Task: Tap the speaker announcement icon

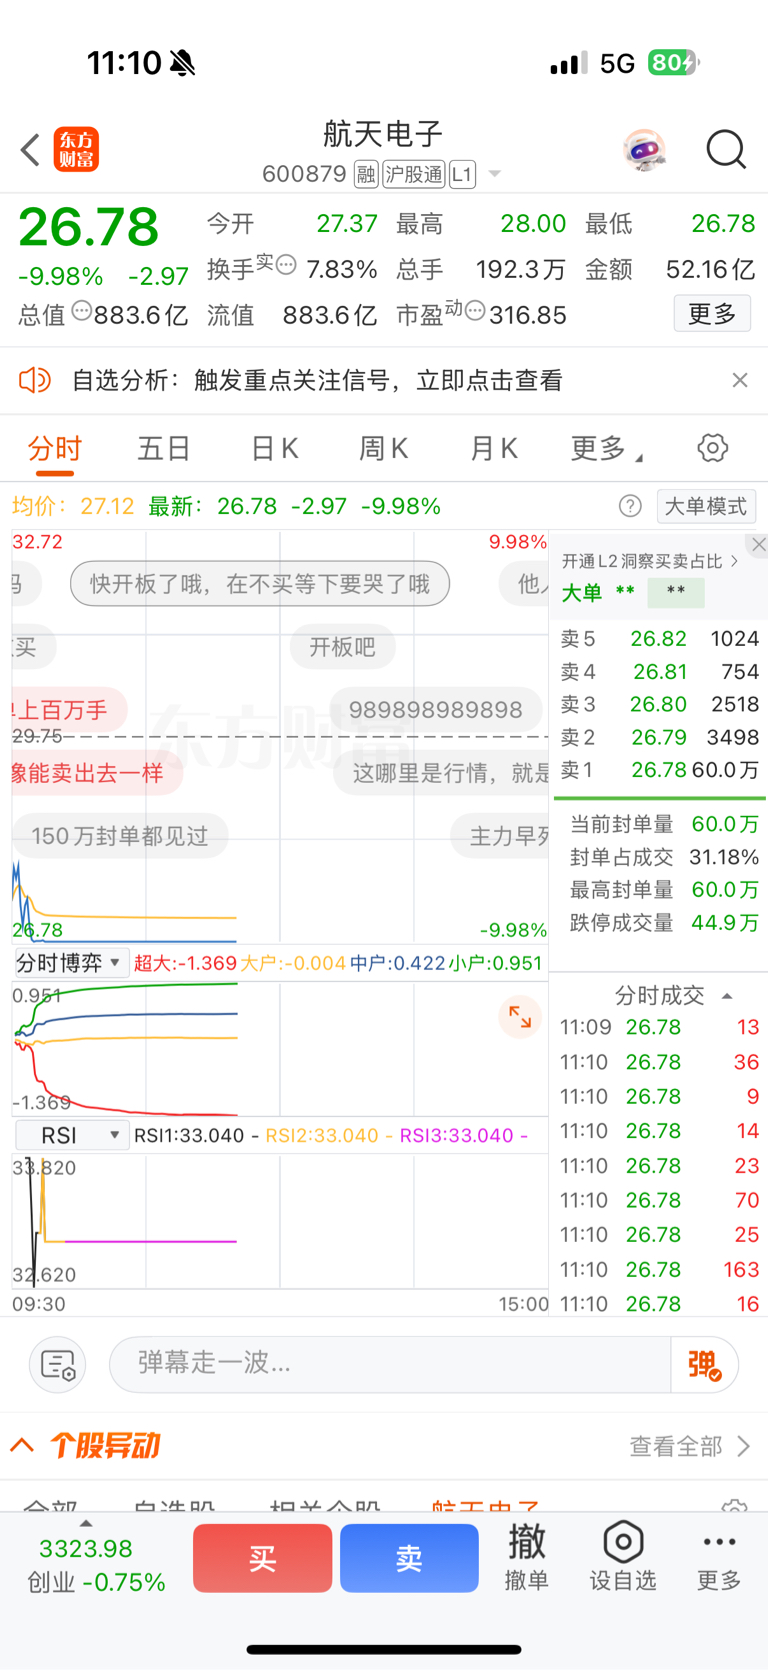Action: click(x=35, y=380)
